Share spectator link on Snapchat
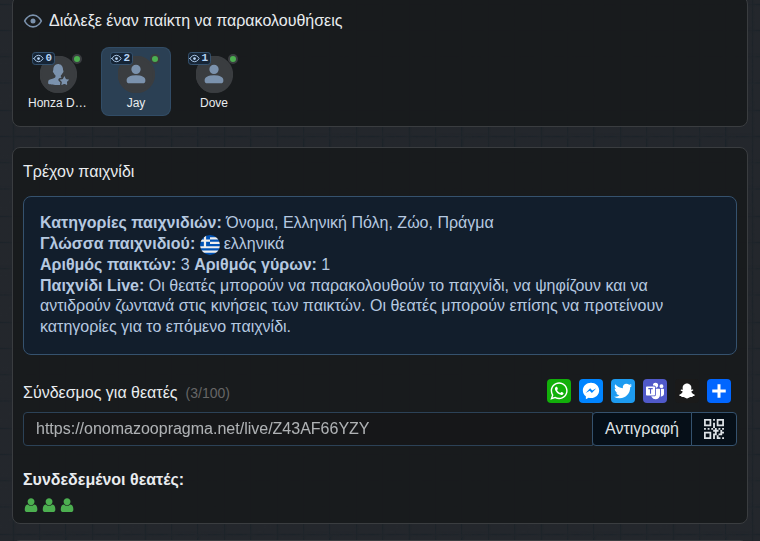760x541 pixels. point(687,391)
